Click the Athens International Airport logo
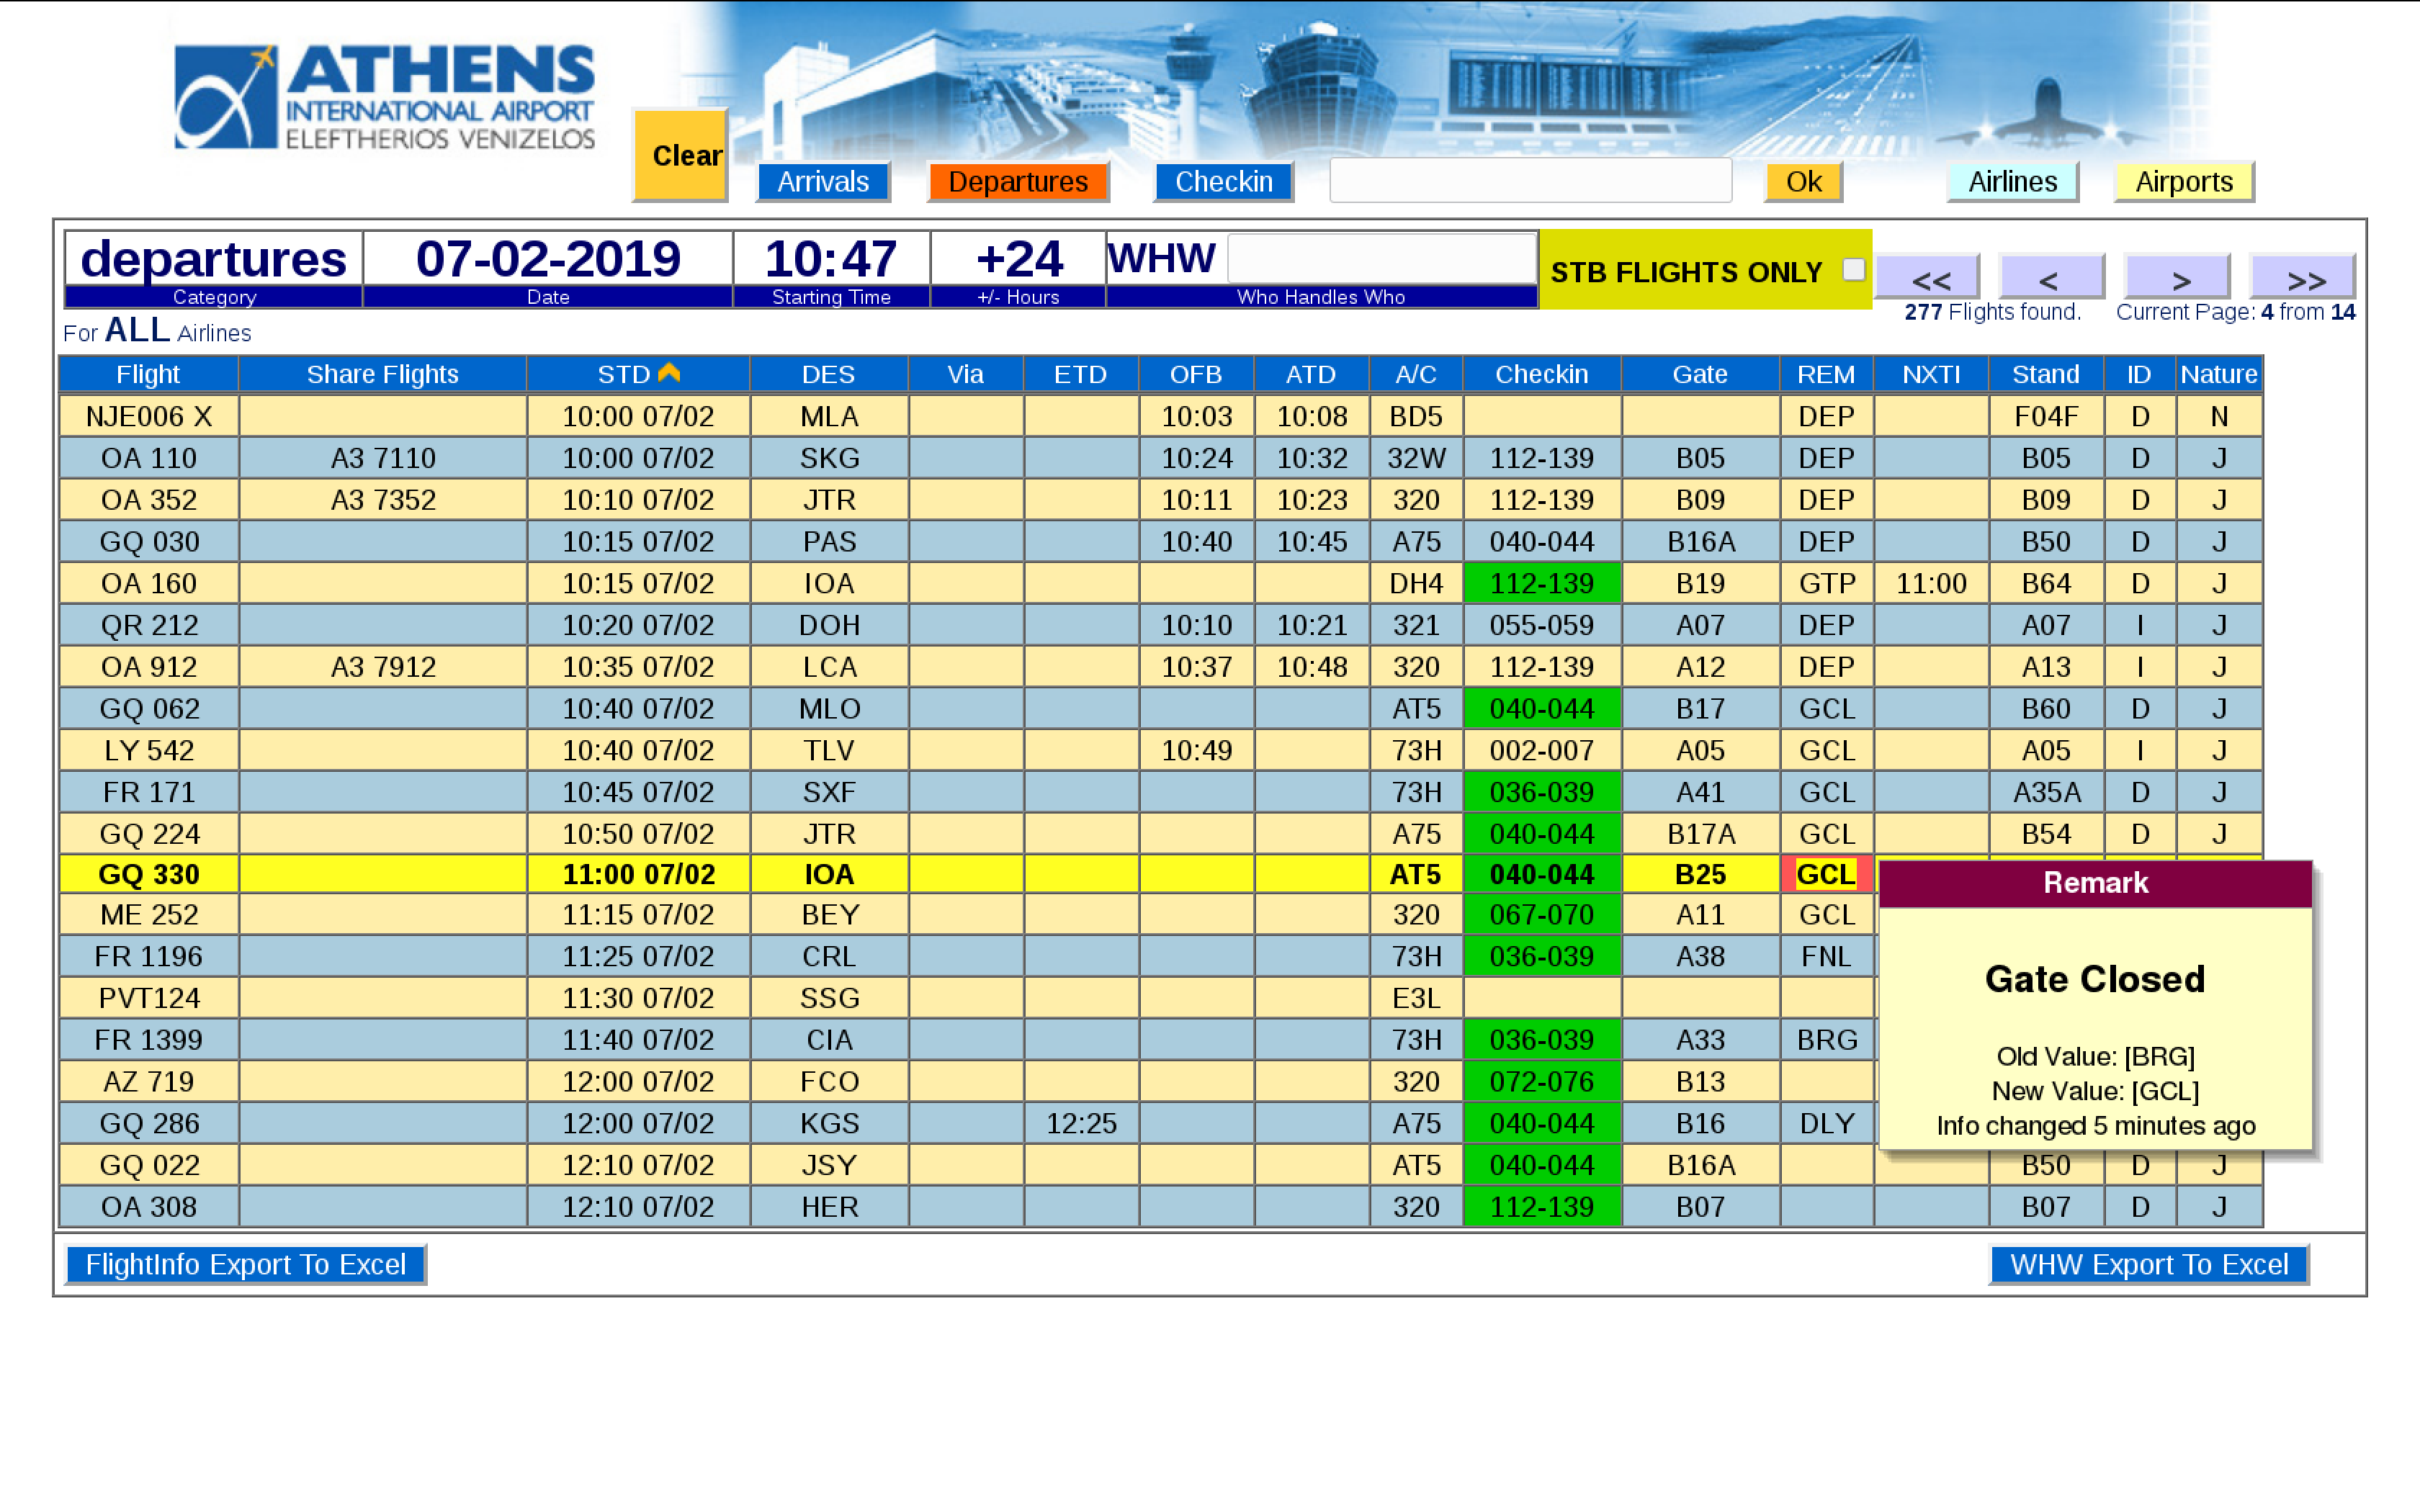This screenshot has height=1512, width=2420. pyautogui.click(x=384, y=96)
